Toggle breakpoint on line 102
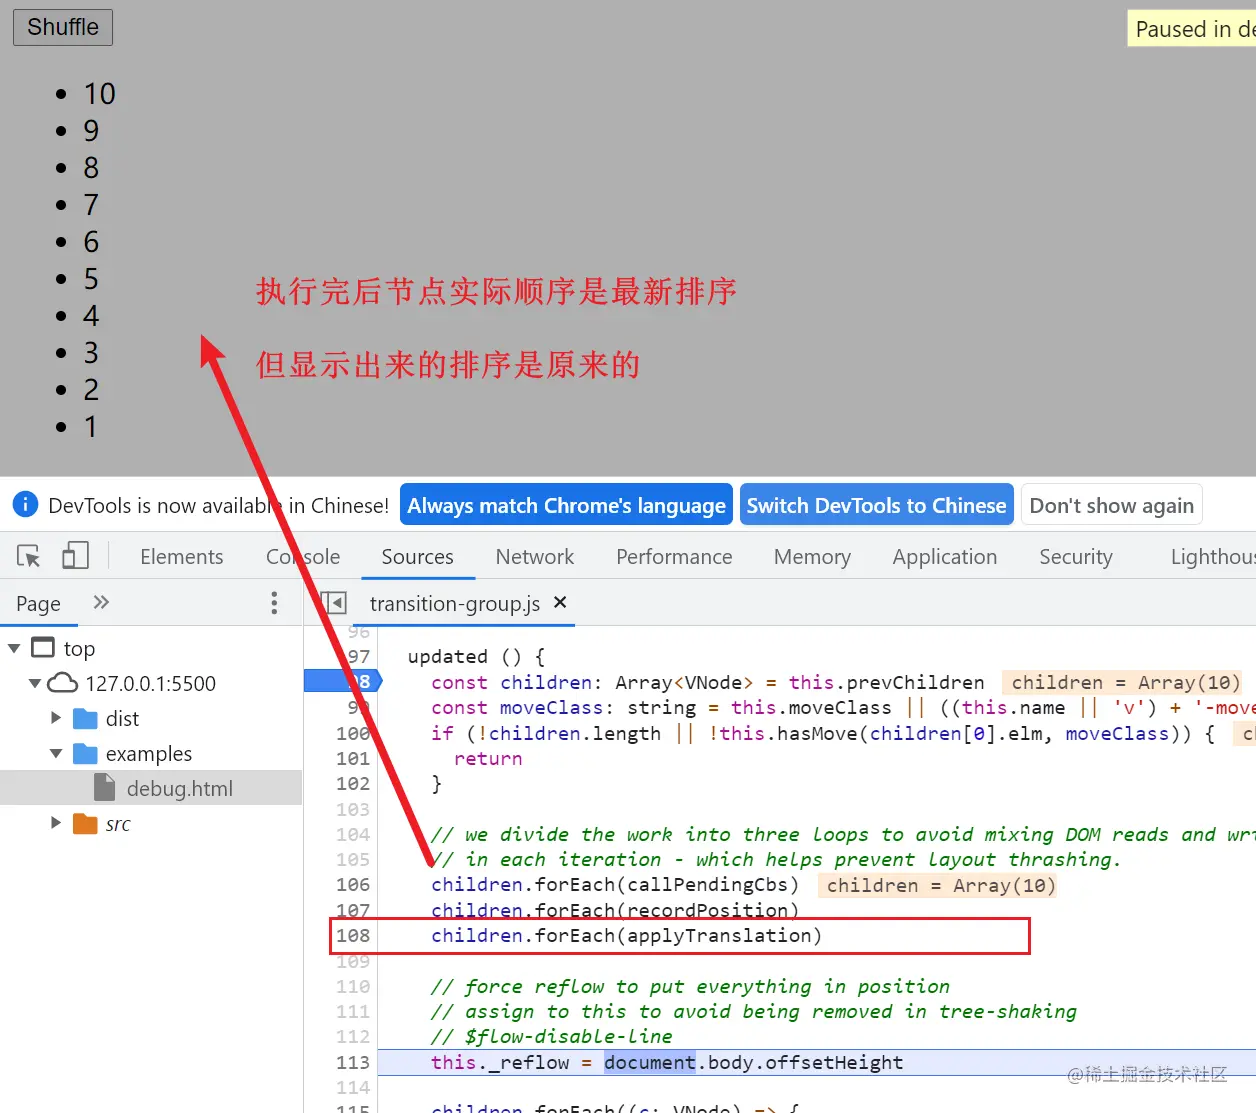Viewport: 1256px width, 1113px height. 352,784
